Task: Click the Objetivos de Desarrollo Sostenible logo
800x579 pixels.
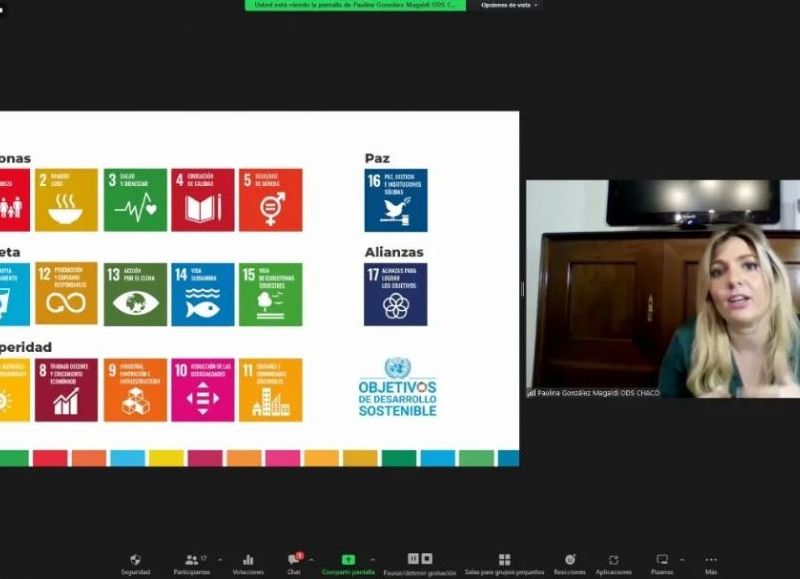Action: coord(397,387)
